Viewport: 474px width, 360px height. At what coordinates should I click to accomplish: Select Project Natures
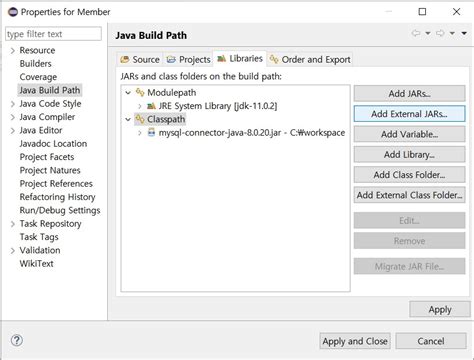[50, 170]
